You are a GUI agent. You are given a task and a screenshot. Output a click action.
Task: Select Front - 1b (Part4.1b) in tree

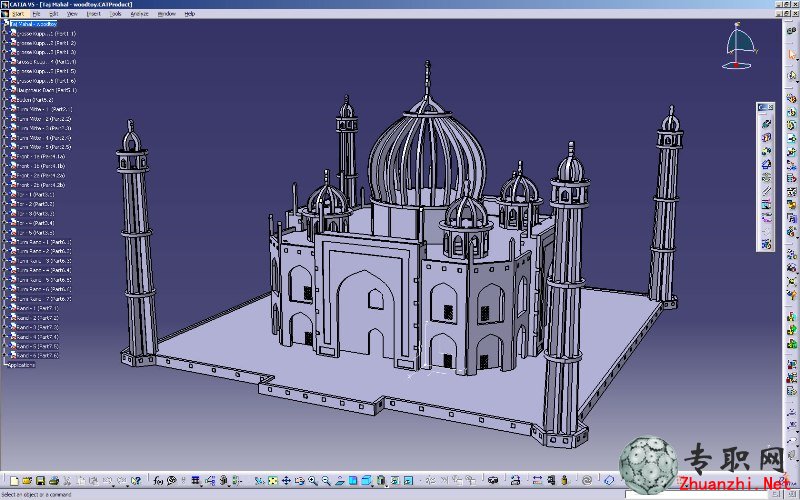(41, 166)
